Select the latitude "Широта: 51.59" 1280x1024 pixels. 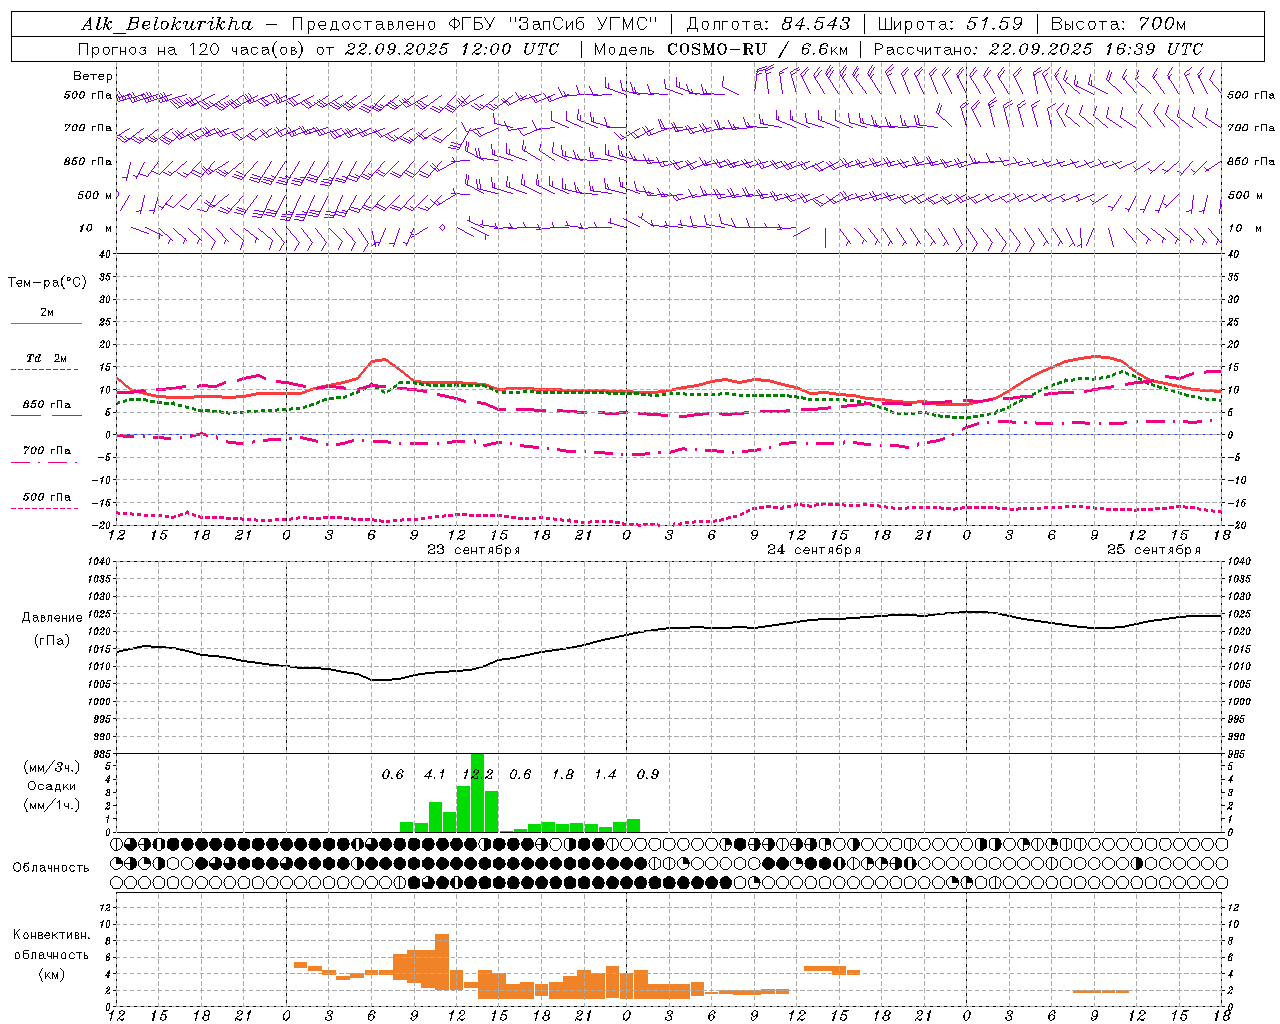(x=950, y=24)
